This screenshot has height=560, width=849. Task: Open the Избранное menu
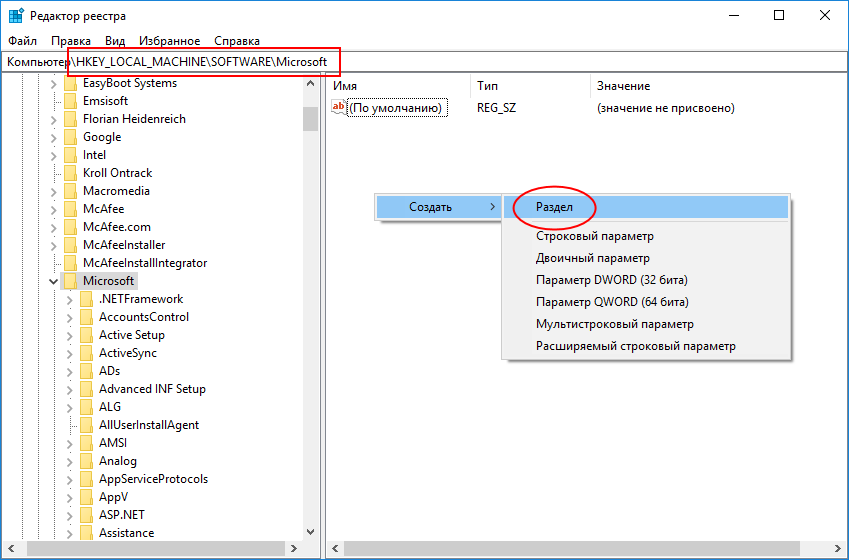pos(169,41)
